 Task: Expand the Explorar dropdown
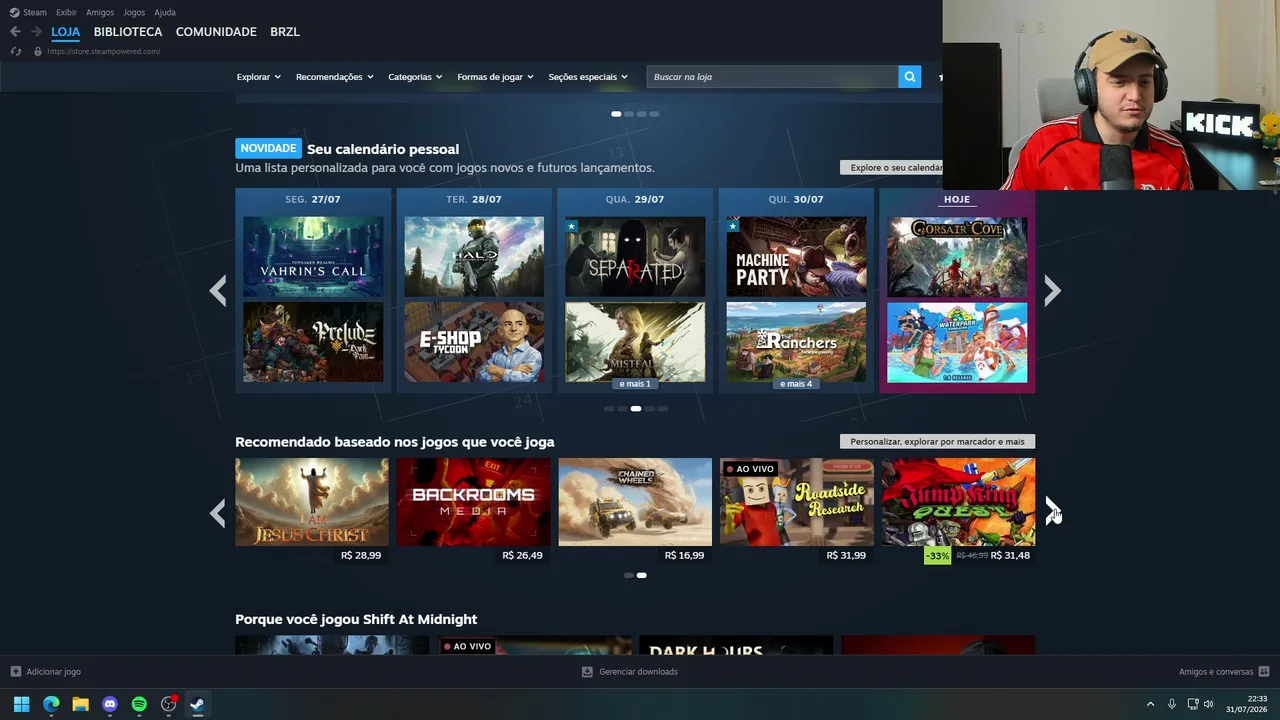tap(258, 77)
